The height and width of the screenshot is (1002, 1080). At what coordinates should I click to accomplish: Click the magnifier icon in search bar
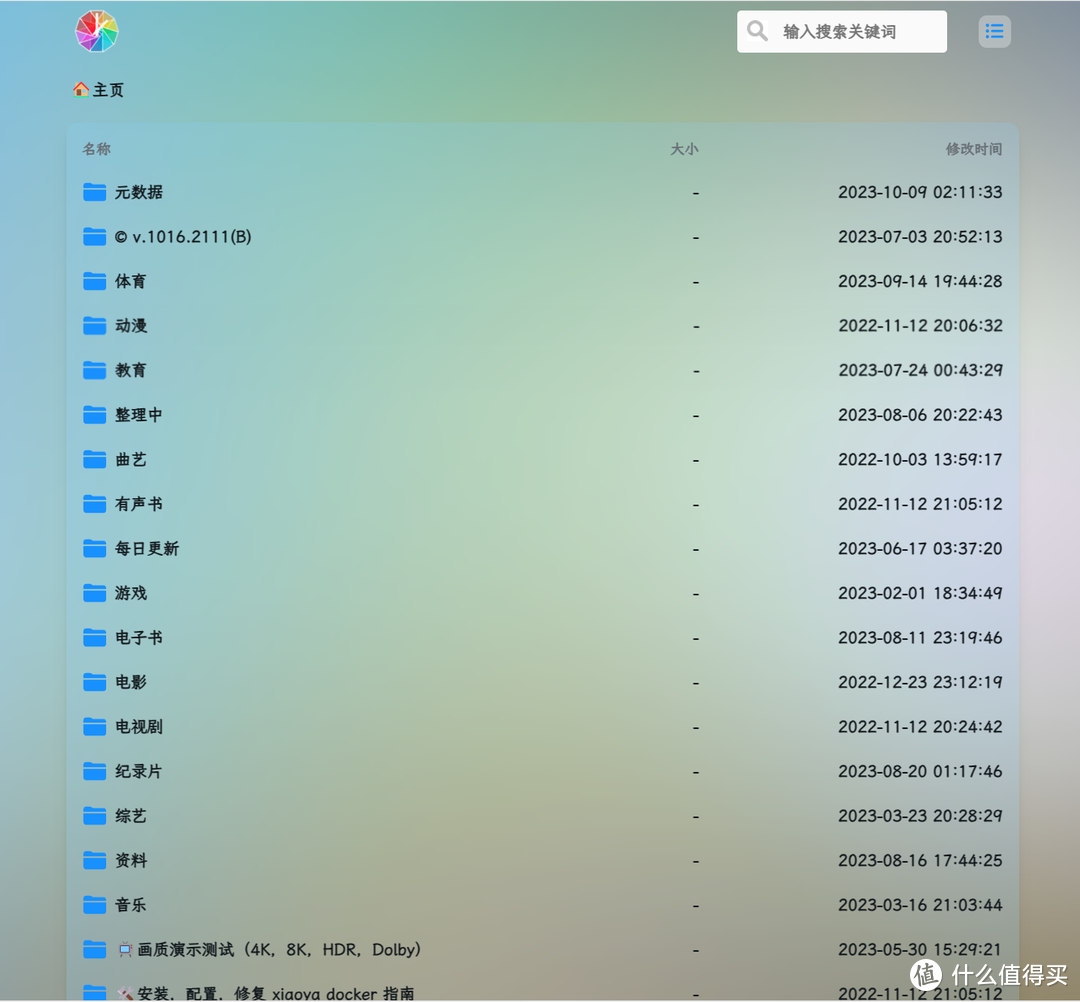click(x=757, y=31)
